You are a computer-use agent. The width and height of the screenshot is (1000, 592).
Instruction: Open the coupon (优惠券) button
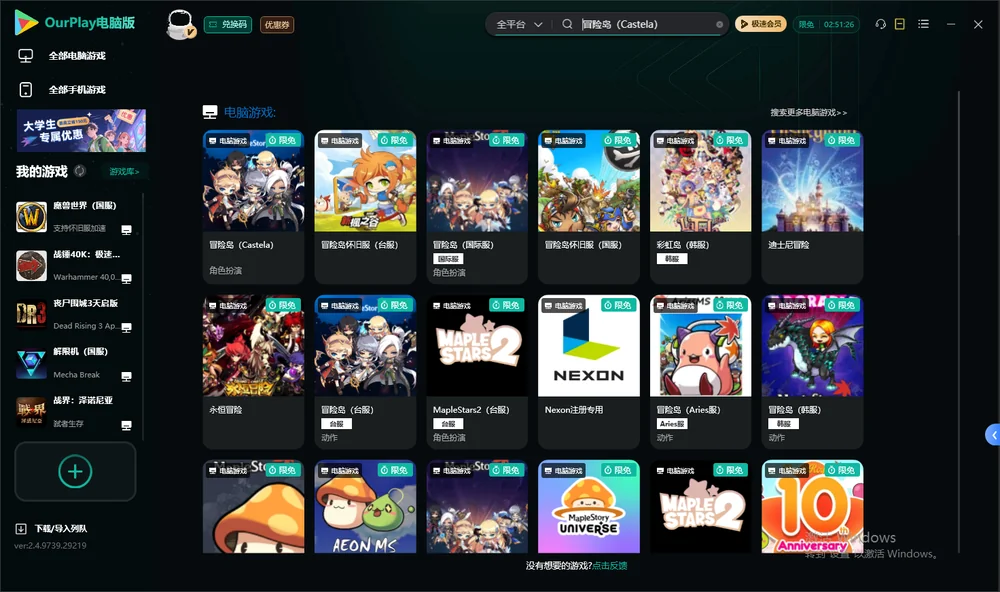277,24
